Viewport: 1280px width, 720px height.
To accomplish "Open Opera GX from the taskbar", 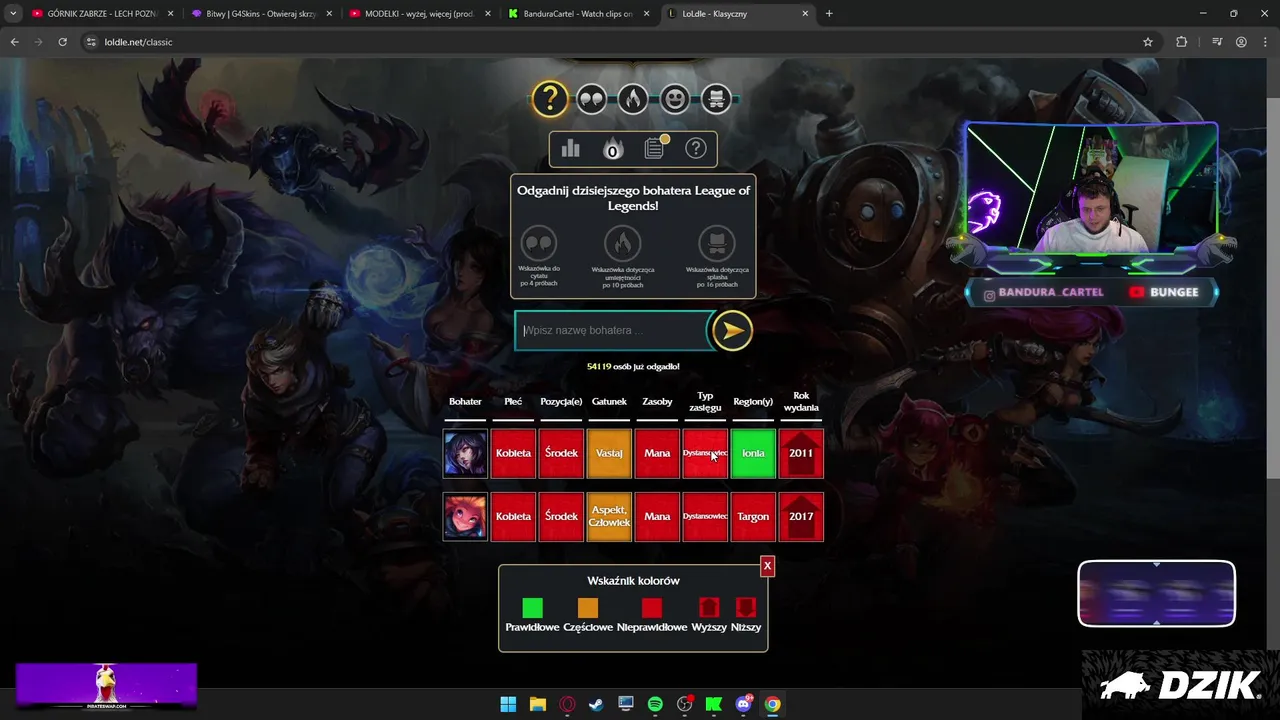I will [x=567, y=704].
